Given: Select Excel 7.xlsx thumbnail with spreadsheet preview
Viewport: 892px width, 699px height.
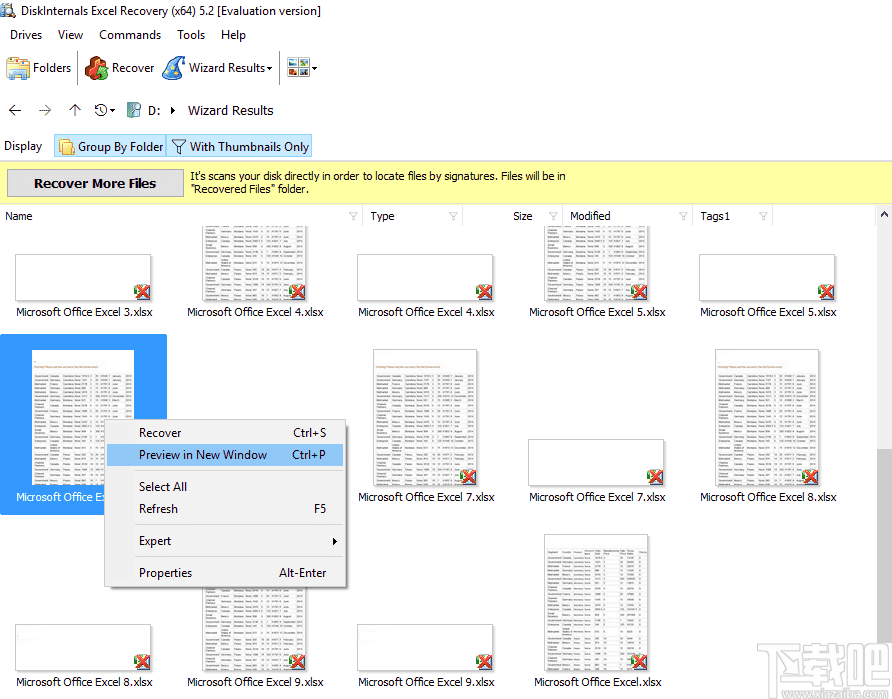Looking at the screenshot, I should coord(426,418).
